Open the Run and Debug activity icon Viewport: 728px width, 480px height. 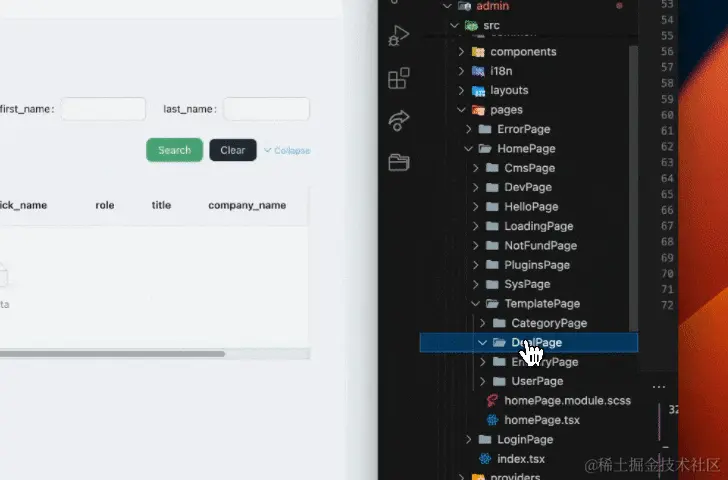tap(398, 36)
